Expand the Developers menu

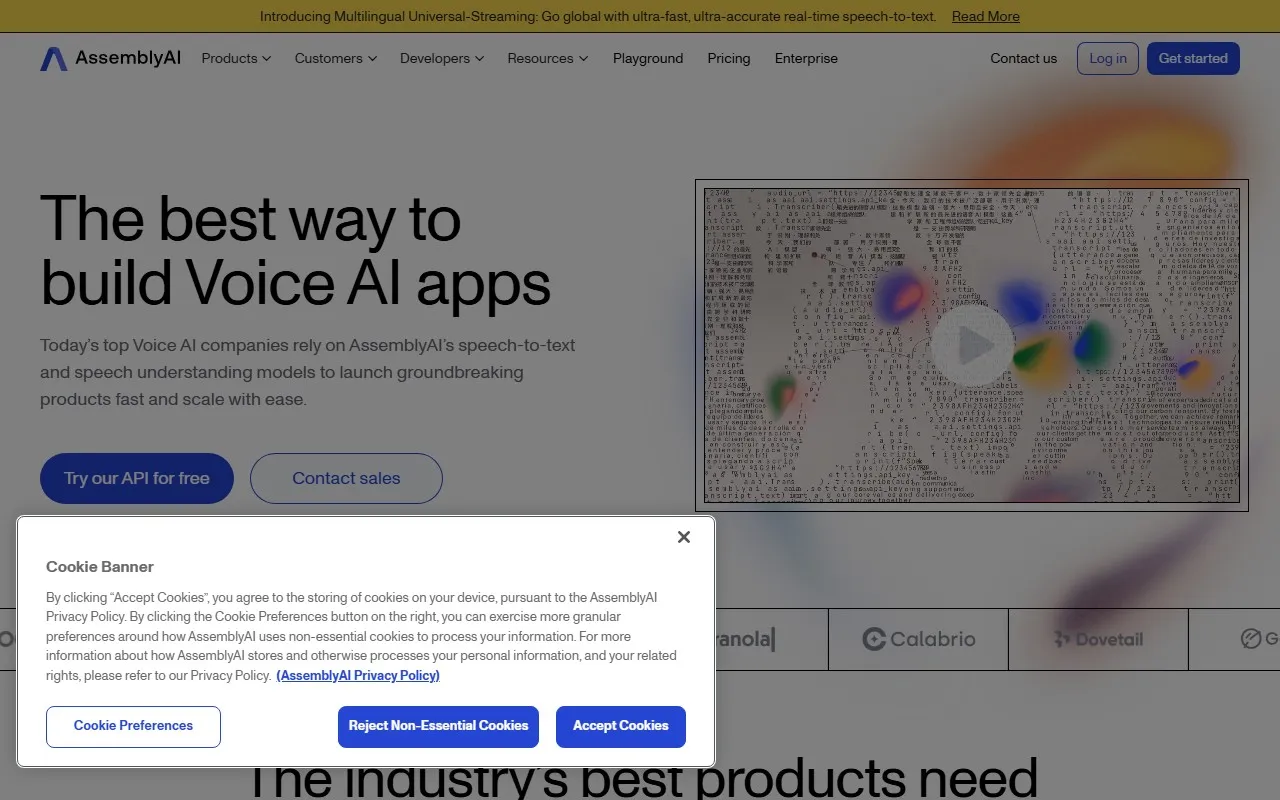coord(441,59)
